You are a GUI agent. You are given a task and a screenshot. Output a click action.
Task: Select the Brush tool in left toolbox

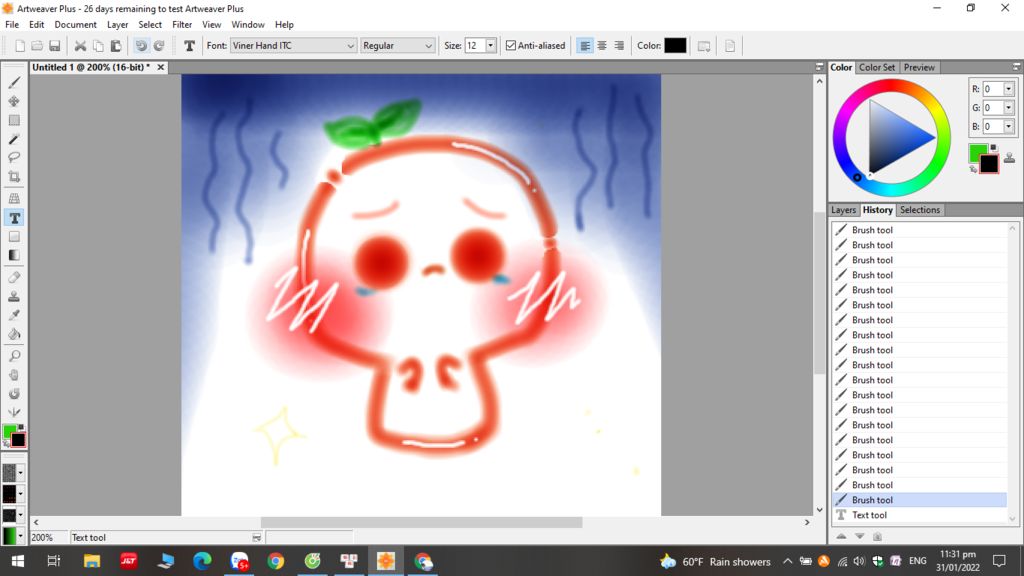pos(14,83)
